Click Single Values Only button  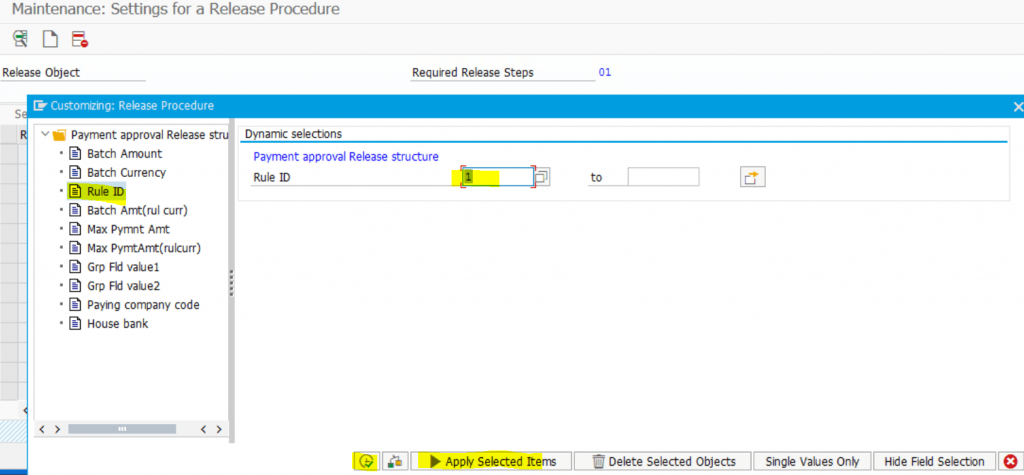pyautogui.click(x=812, y=461)
